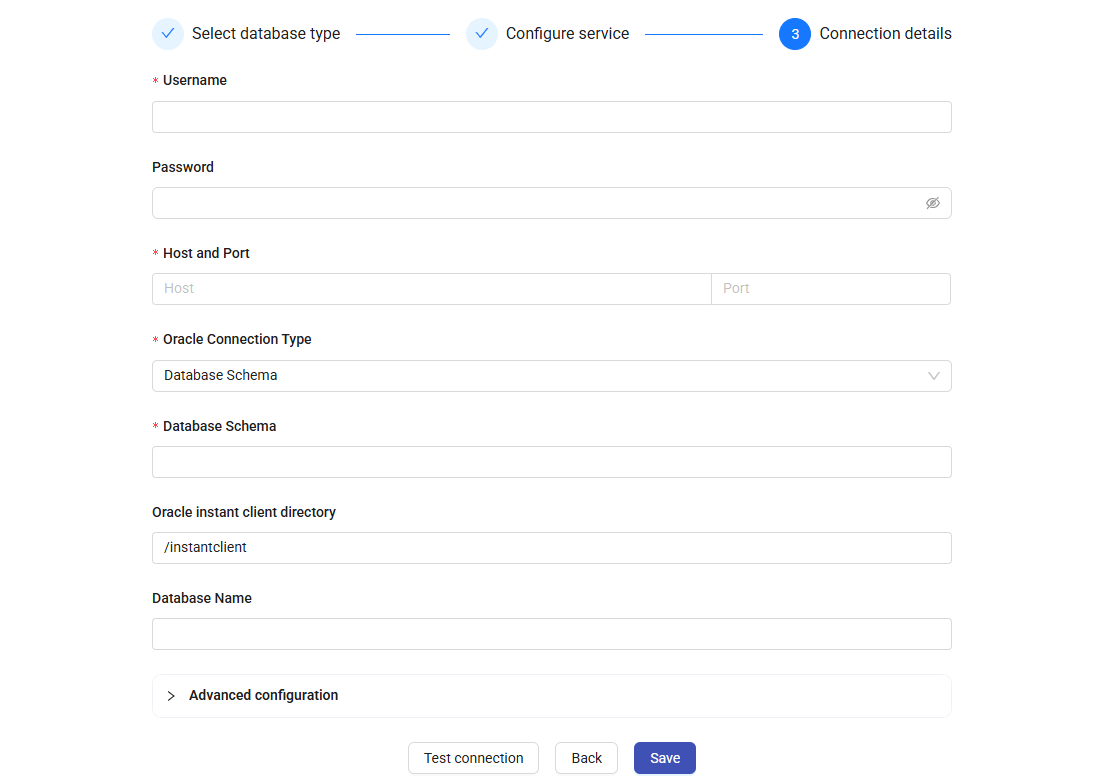Toggle password visibility eye icon
Screen dimensions: 1100x784
tap(932, 203)
